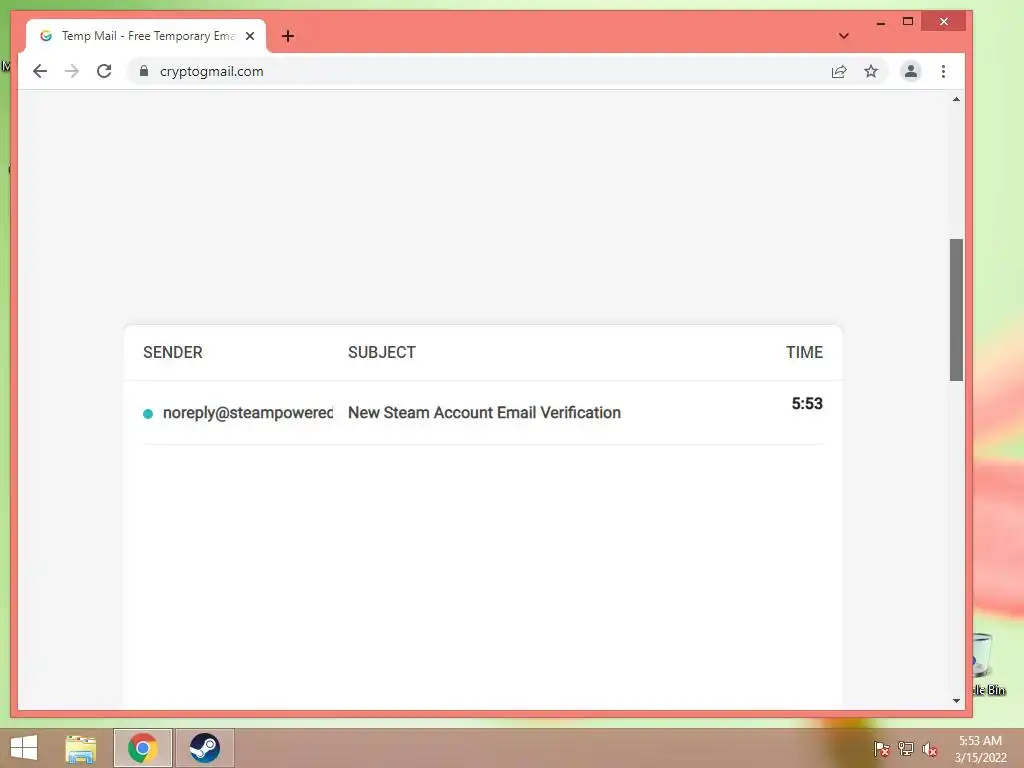The width and height of the screenshot is (1024, 768).
Task: Select the Temp Mail browser tab
Action: coord(146,36)
